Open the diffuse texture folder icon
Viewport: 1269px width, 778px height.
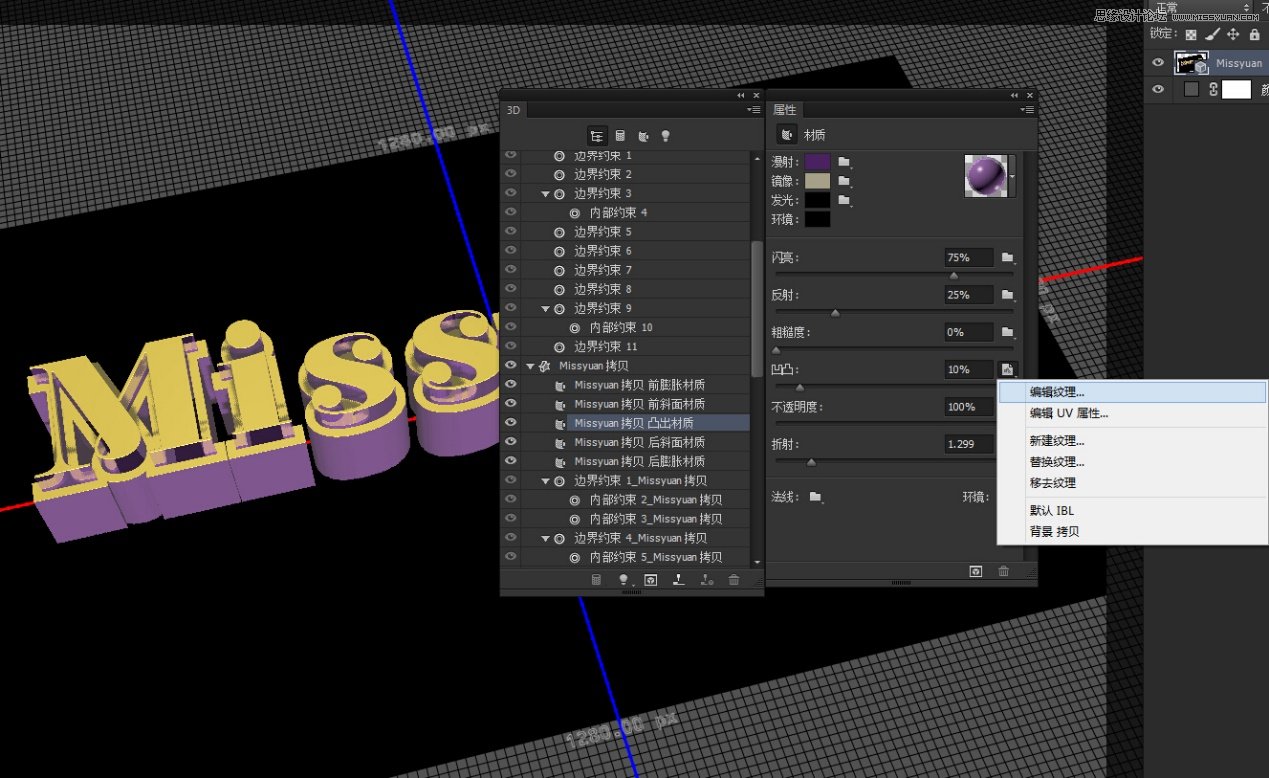click(843, 161)
